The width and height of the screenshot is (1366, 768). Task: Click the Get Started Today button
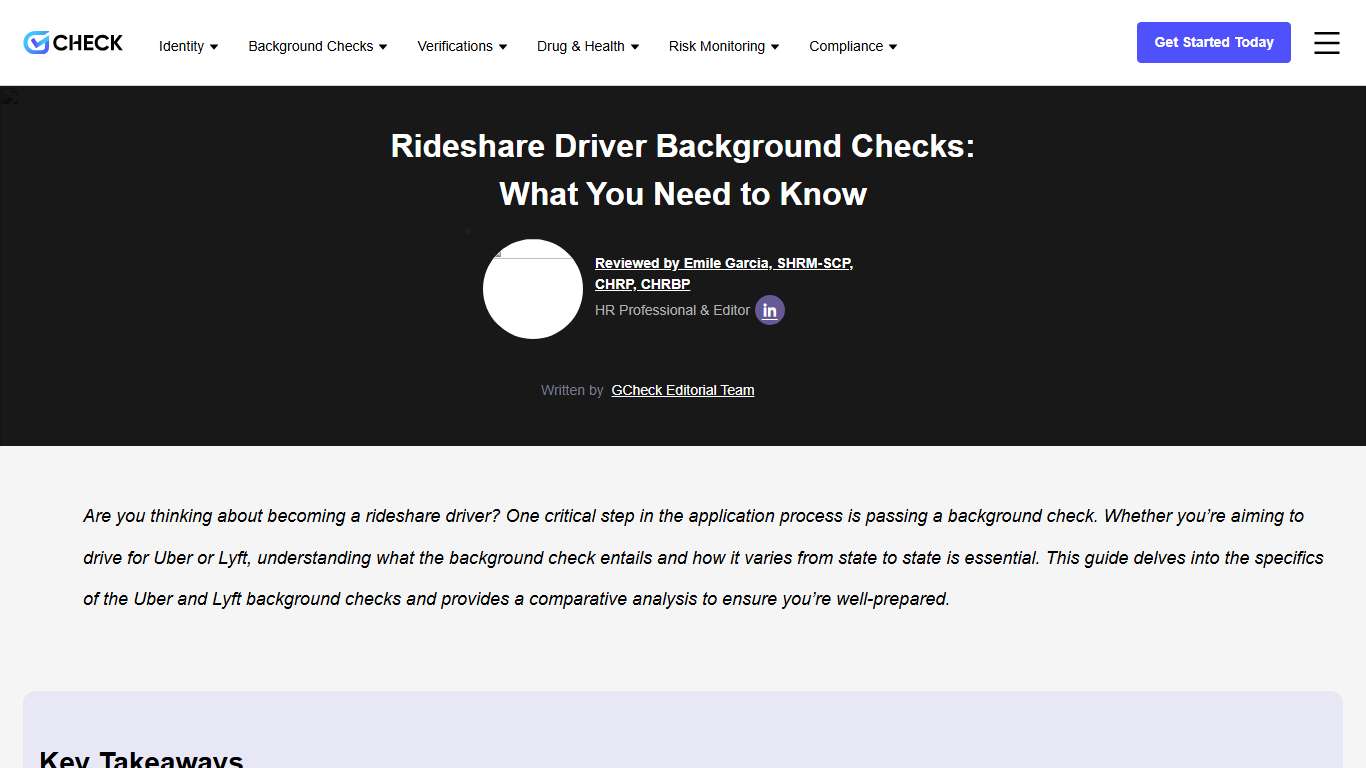[x=1213, y=42]
